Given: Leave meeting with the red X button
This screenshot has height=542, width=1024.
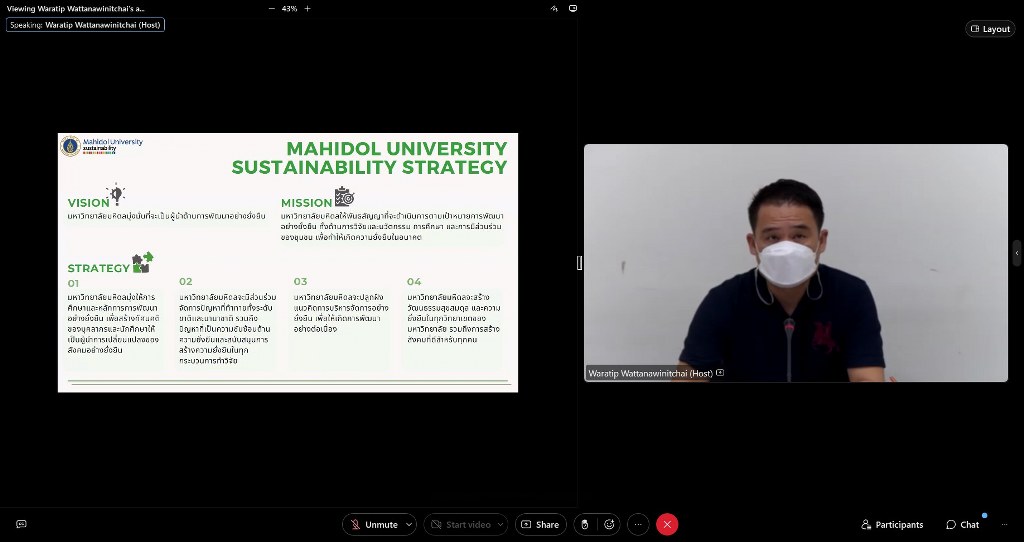Looking at the screenshot, I should [x=667, y=524].
